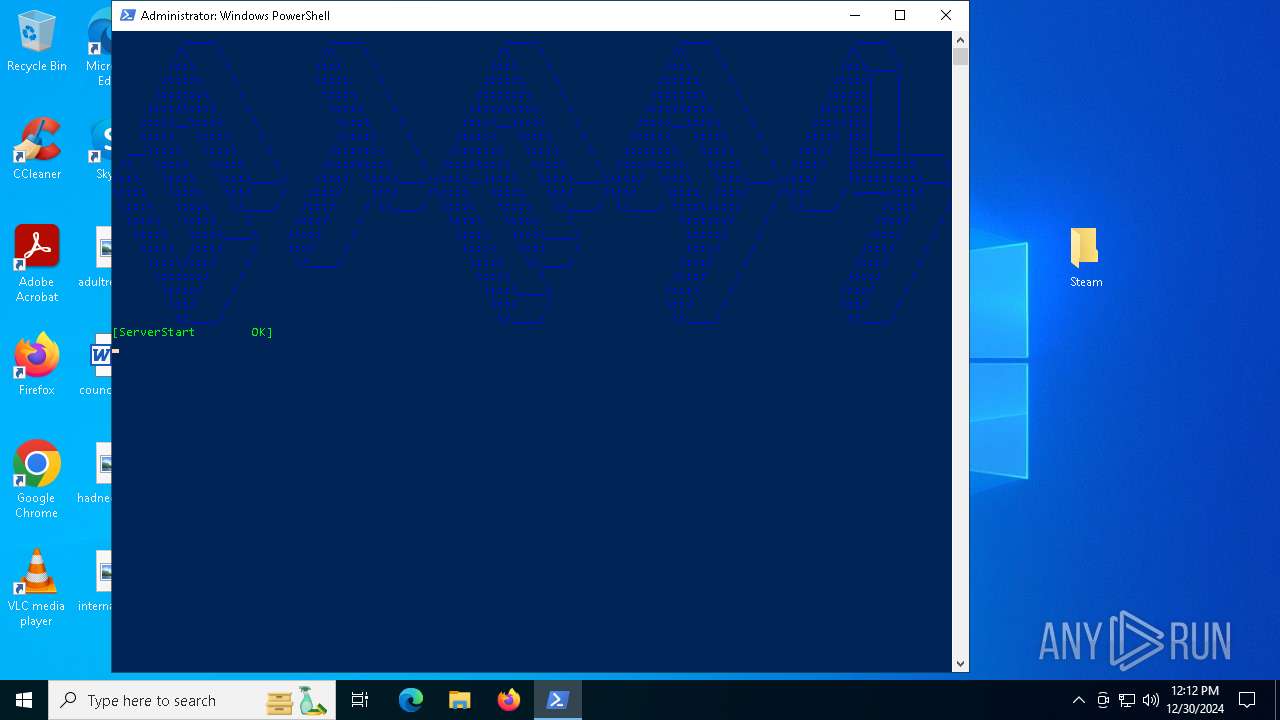
Task: Open Firefox desktop shortcut
Action: (37, 365)
